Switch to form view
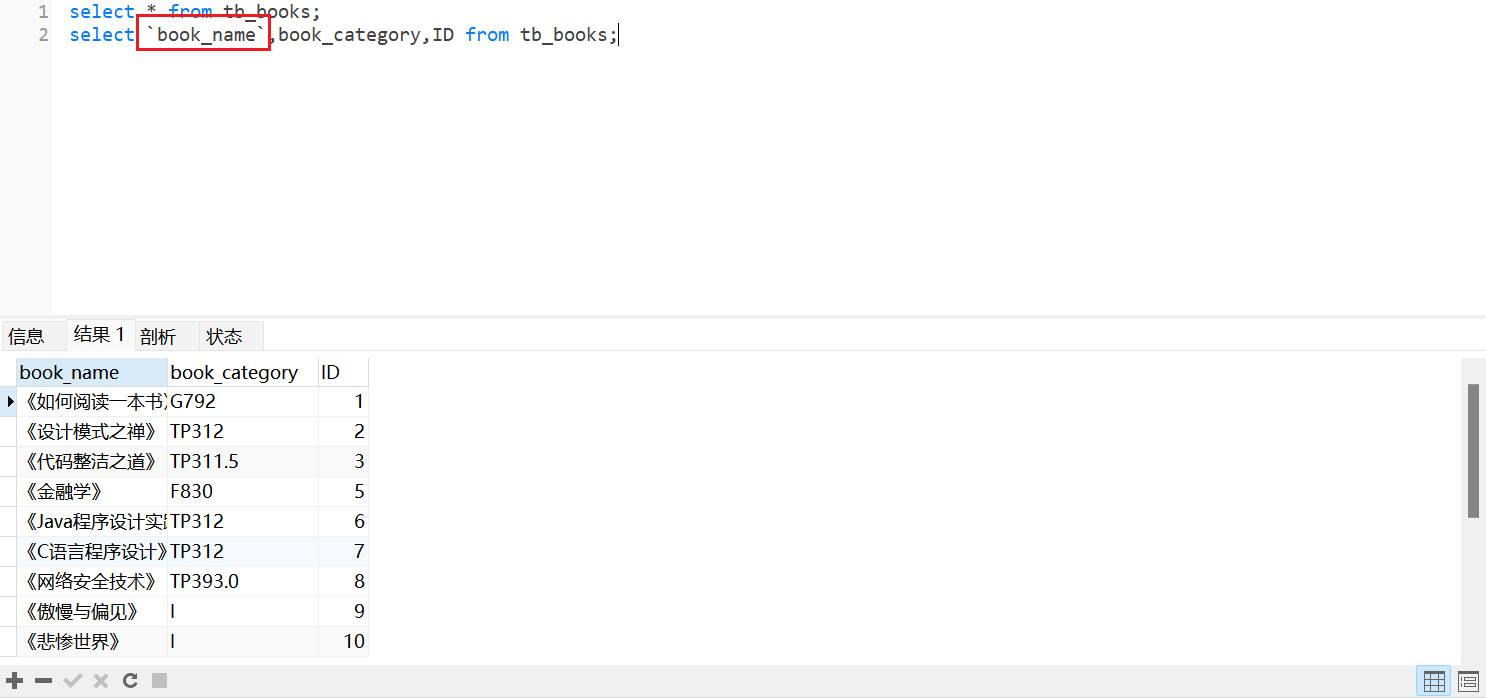Image resolution: width=1486 pixels, height=698 pixels. (x=1468, y=682)
